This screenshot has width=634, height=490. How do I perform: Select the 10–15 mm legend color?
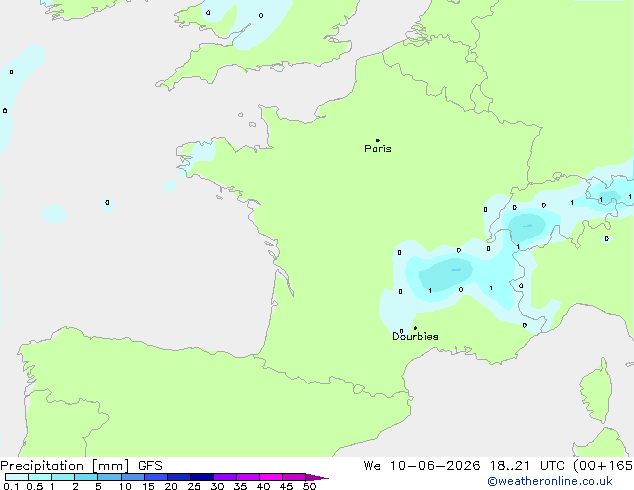click(132, 477)
